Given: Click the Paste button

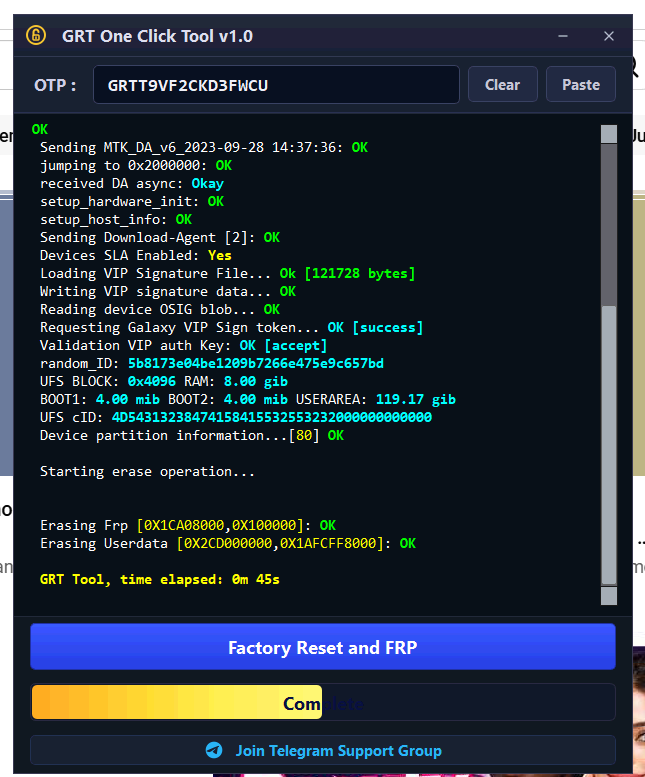Looking at the screenshot, I should pyautogui.click(x=581, y=85).
